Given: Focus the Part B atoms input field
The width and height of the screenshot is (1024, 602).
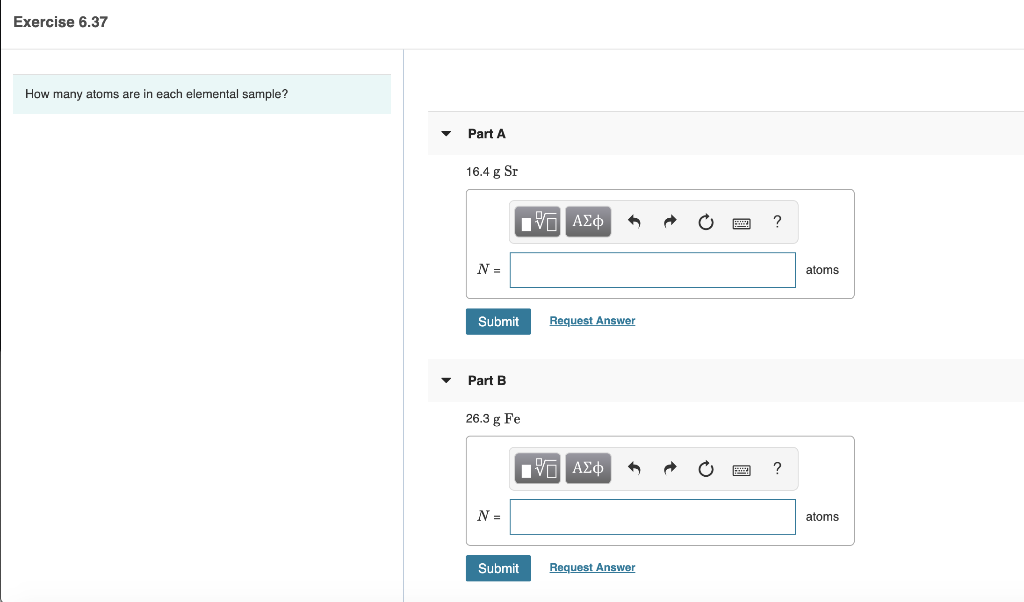Looking at the screenshot, I should [652, 517].
